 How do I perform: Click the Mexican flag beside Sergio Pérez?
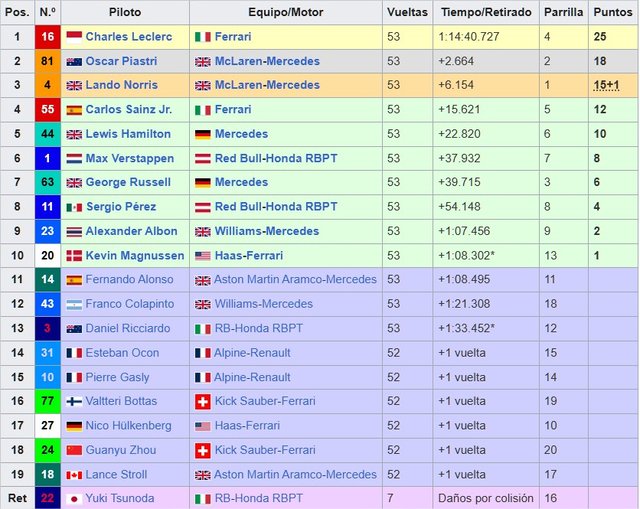[x=74, y=207]
